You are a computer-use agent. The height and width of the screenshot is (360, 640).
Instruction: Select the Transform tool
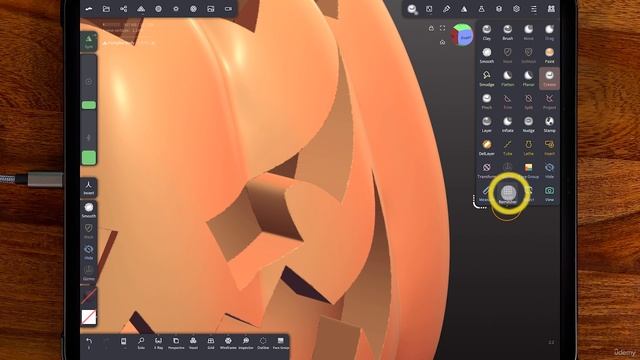(487, 171)
